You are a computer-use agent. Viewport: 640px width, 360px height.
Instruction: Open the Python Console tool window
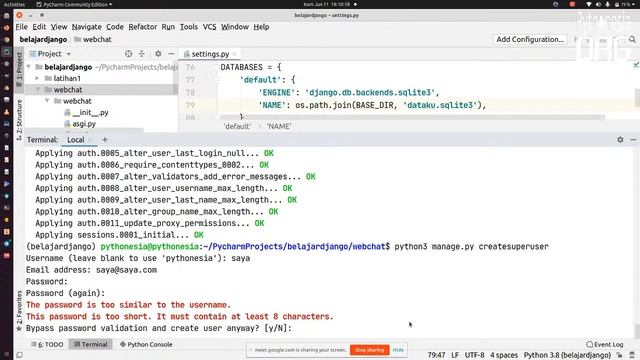click(x=146, y=344)
